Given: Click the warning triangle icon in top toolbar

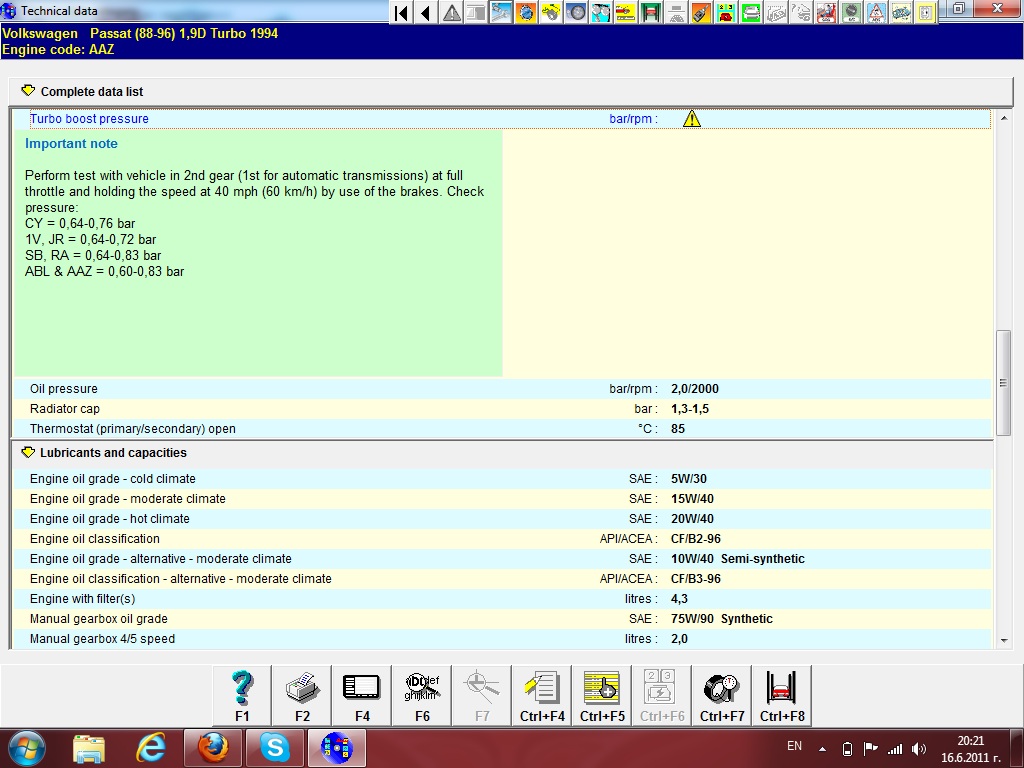Looking at the screenshot, I should coord(452,13).
